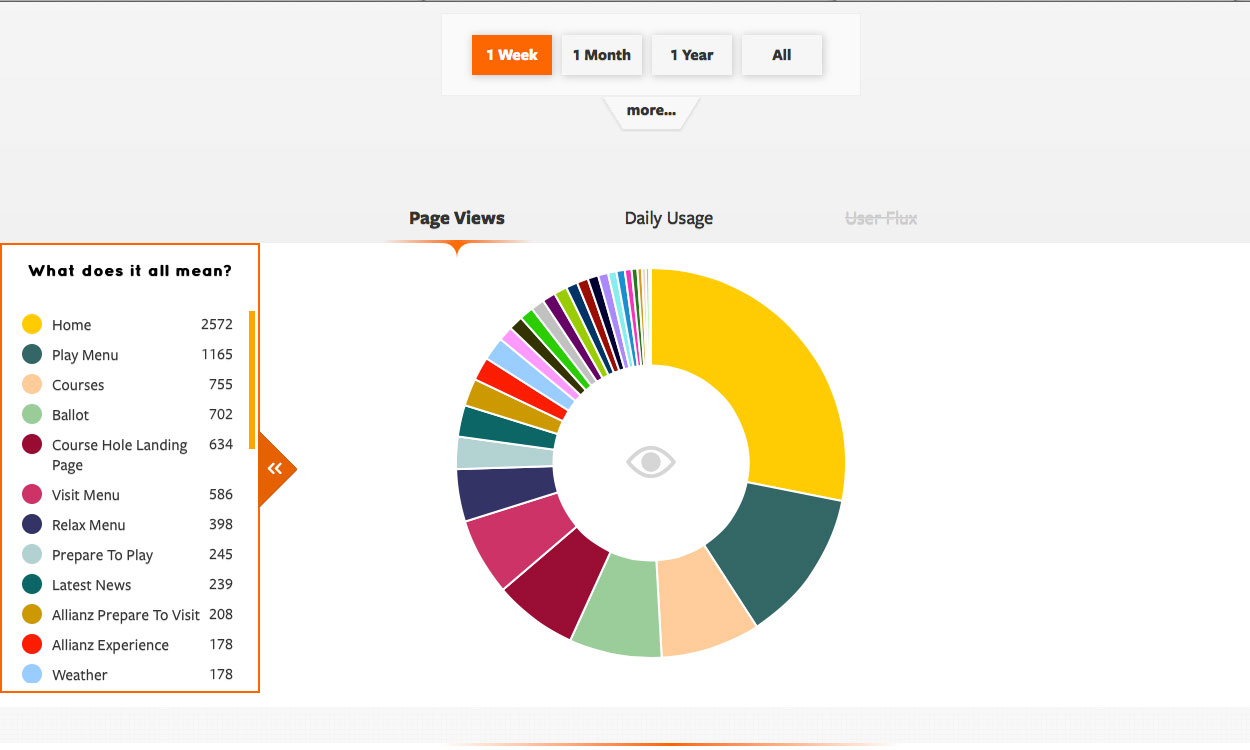Screen dimensions: 1250x750
Task: Click the red Allianz Experience legend dot
Action: [x=32, y=644]
